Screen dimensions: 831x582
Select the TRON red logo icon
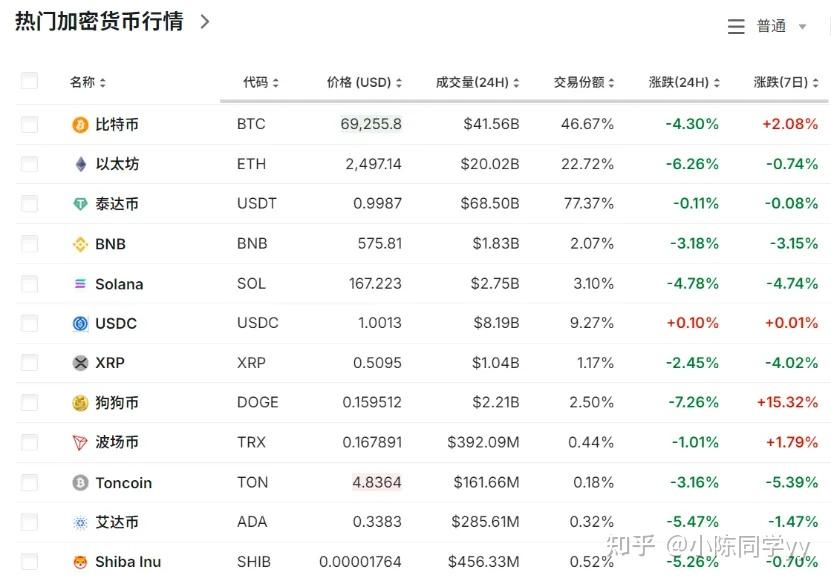click(78, 442)
